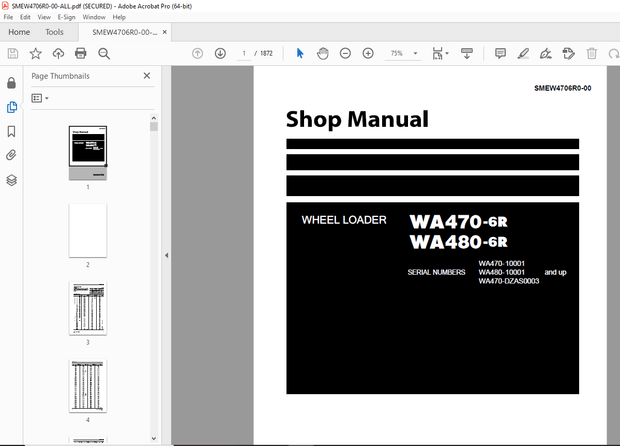Go to next page arrow icon

[220, 53]
